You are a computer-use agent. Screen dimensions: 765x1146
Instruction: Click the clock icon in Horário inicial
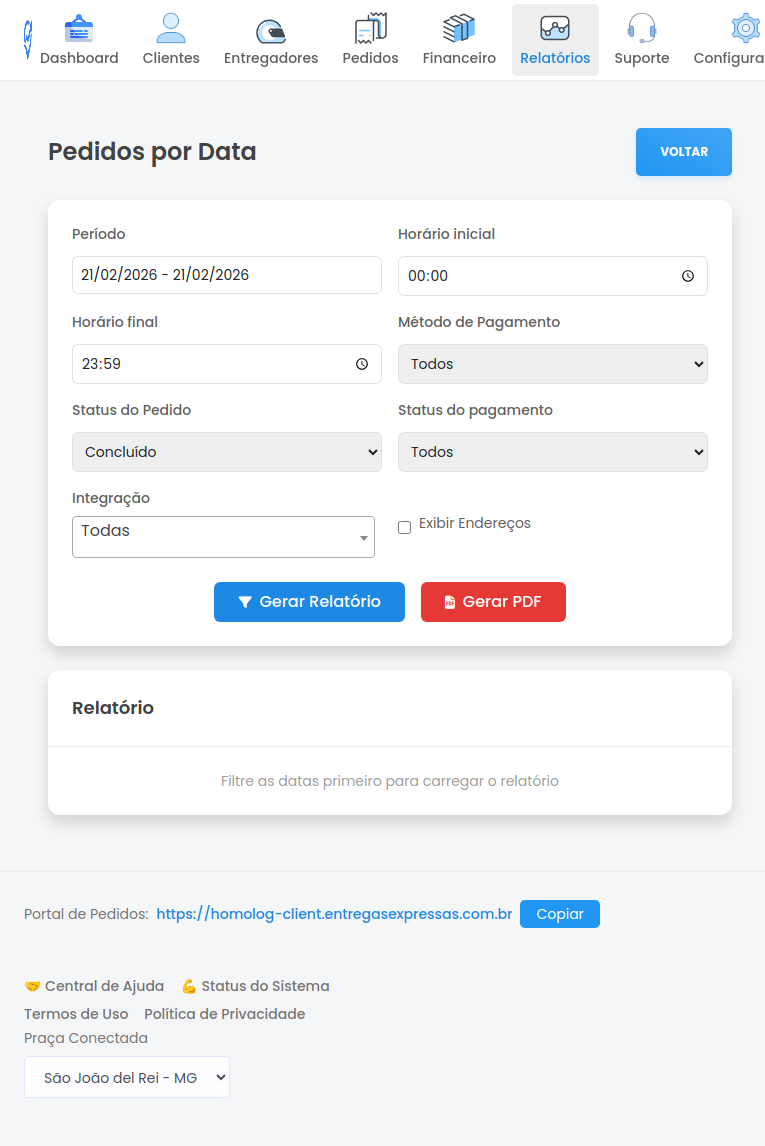(x=688, y=276)
